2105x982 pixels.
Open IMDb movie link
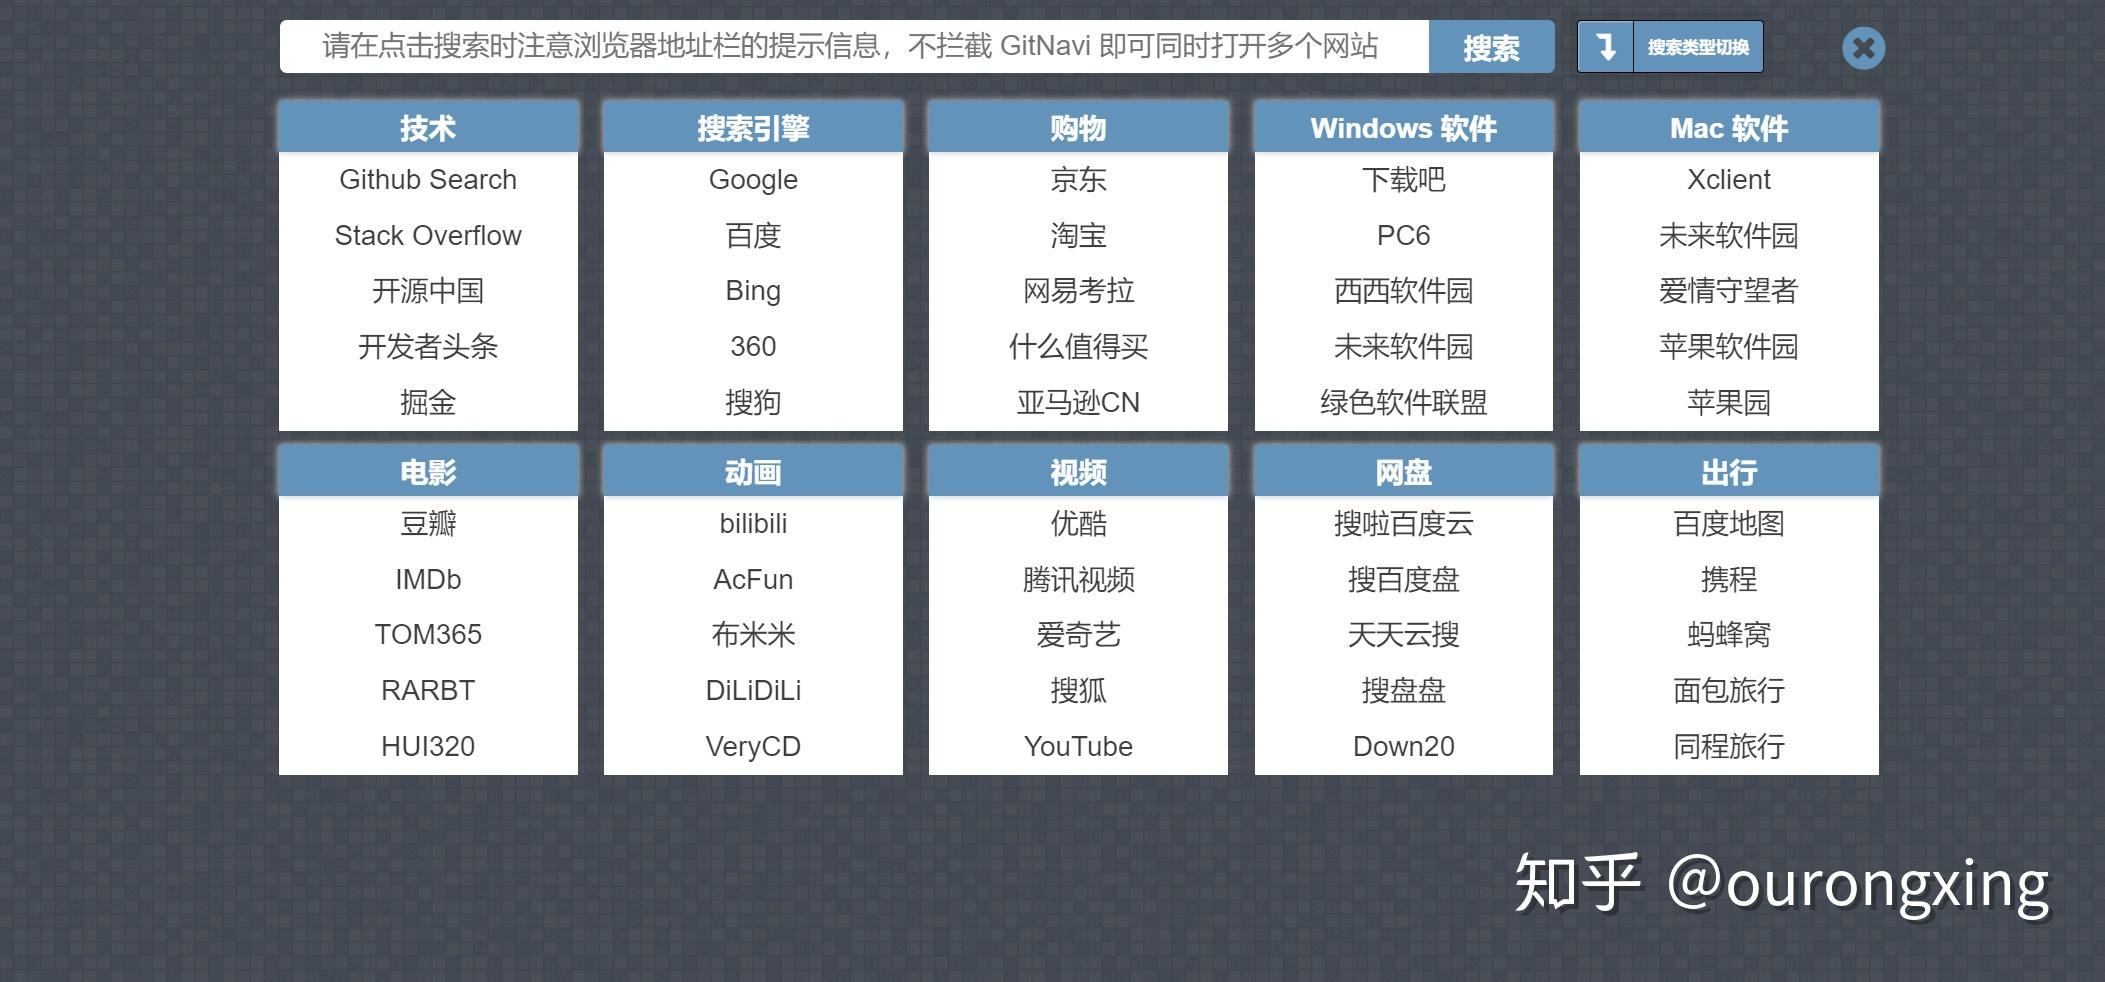point(428,580)
